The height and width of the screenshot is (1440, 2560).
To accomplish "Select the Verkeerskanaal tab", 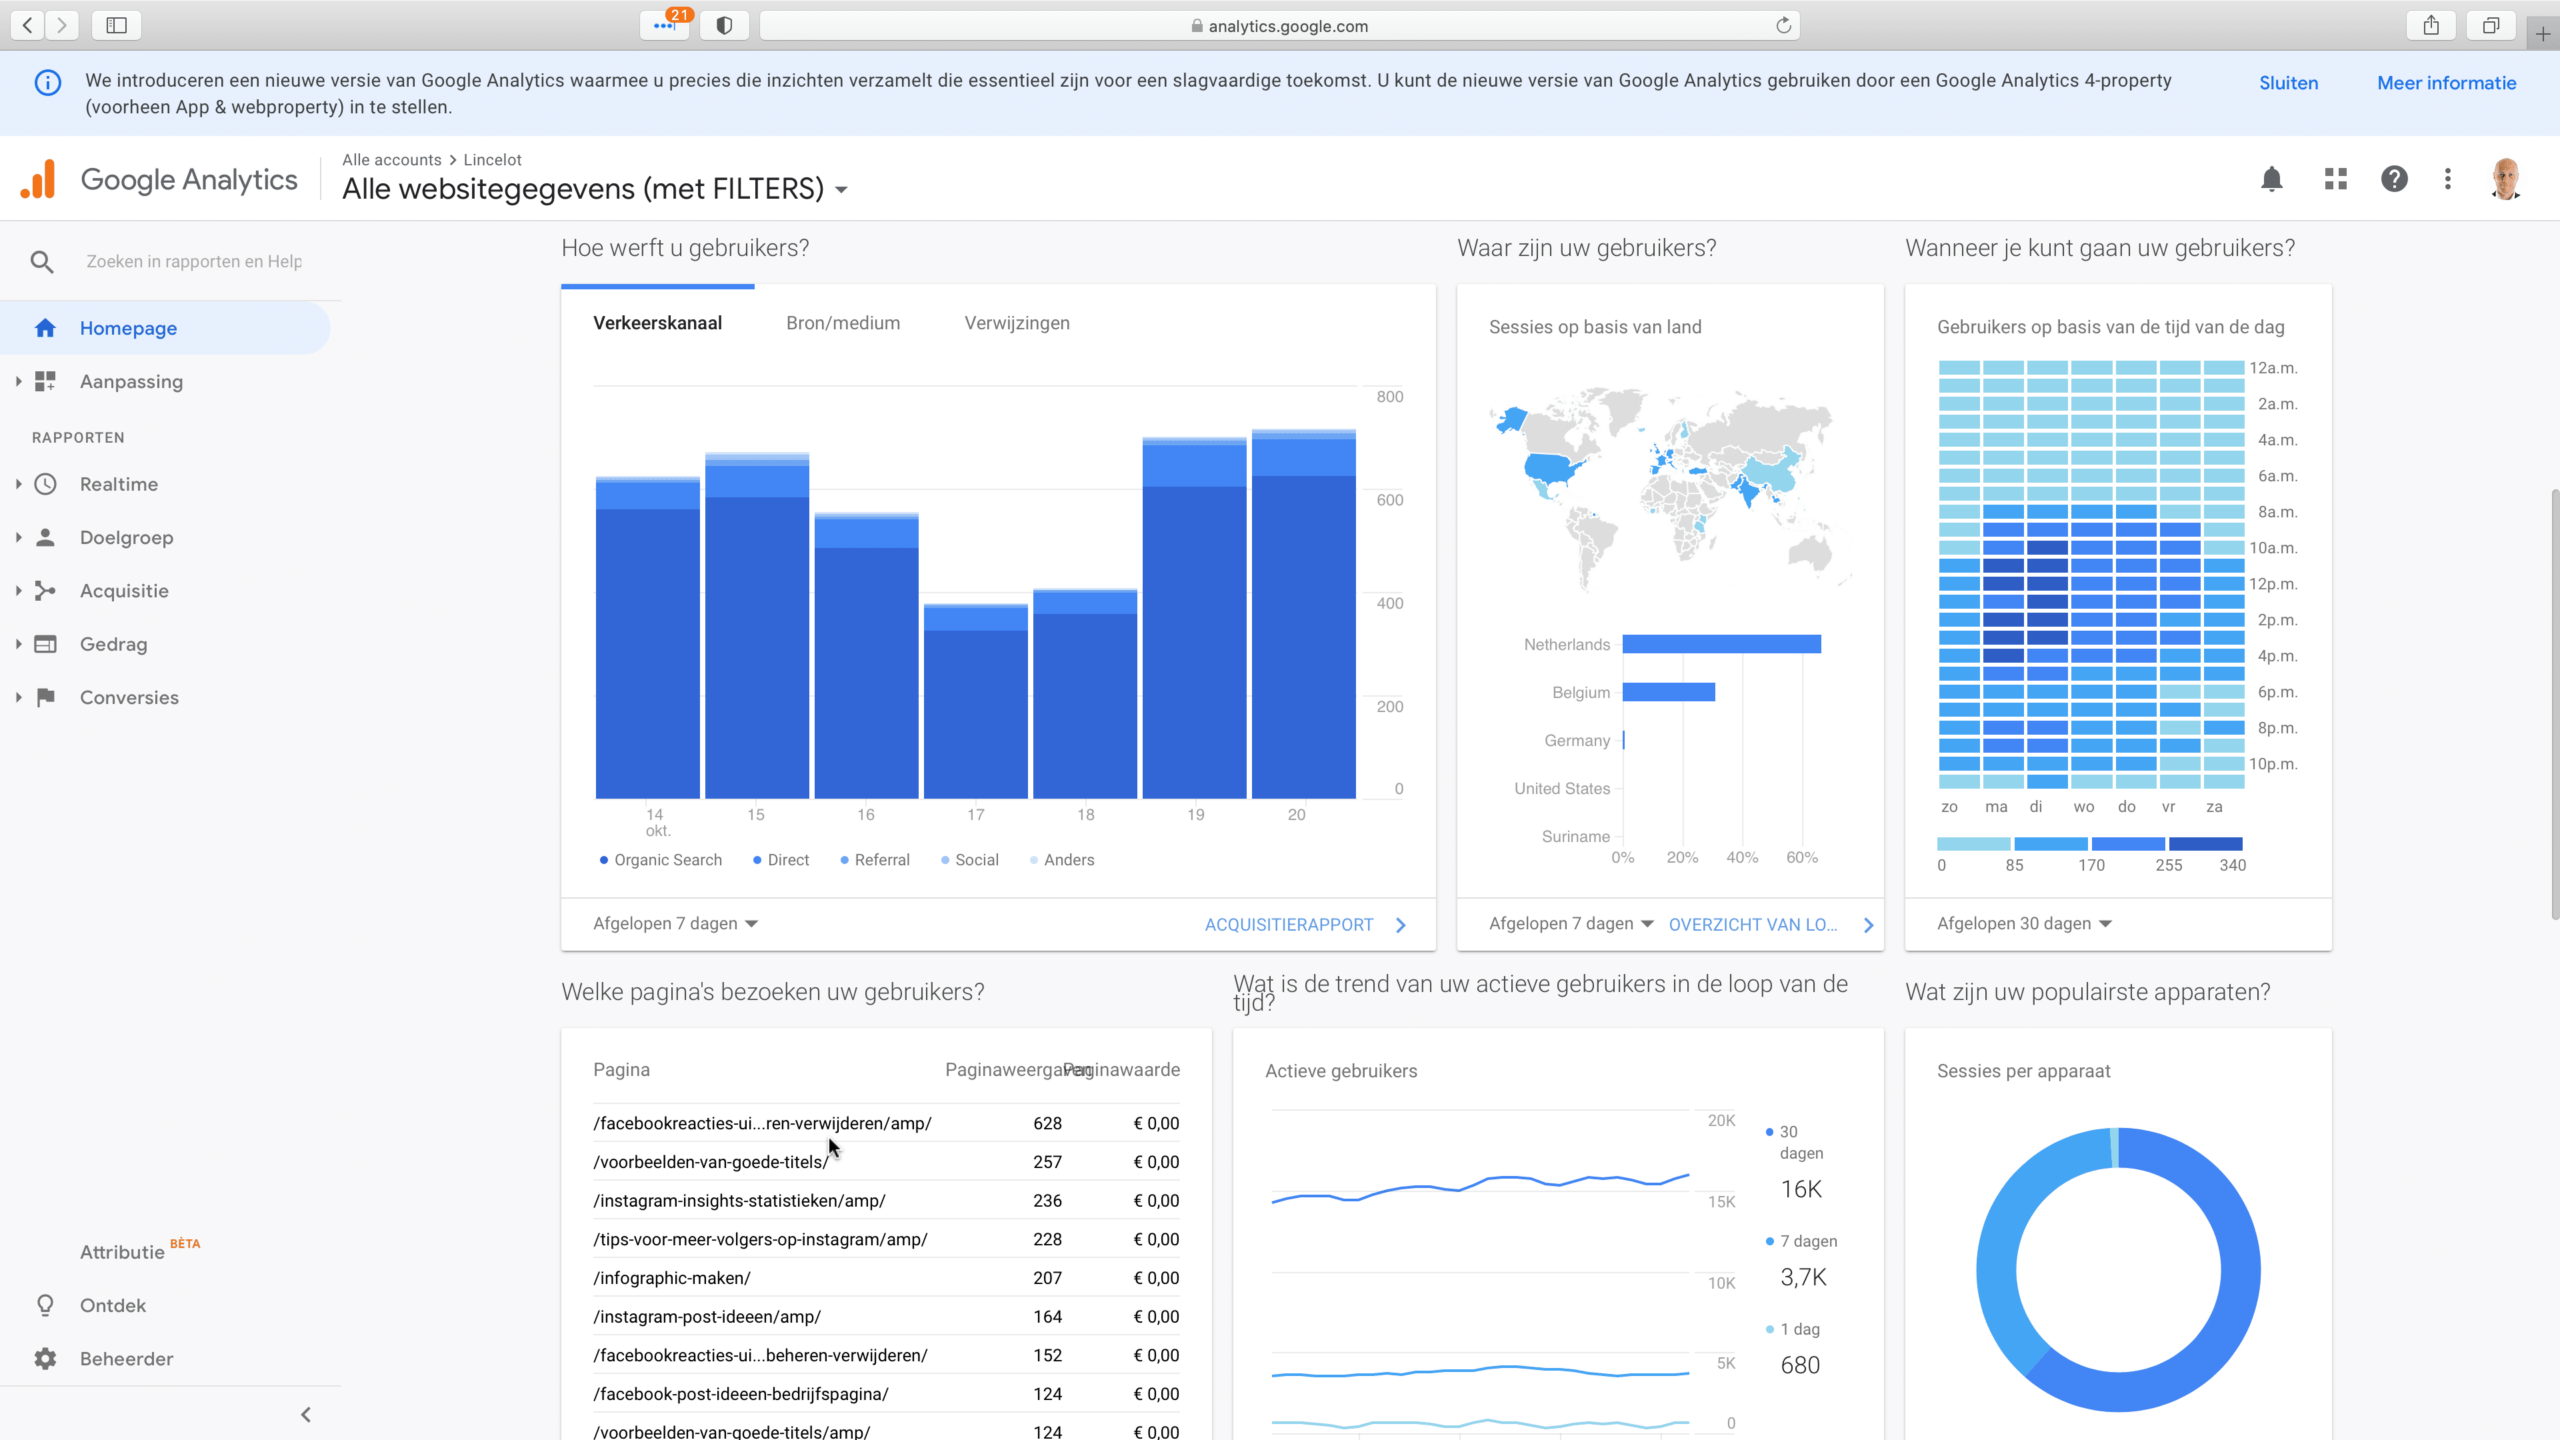I will coord(657,323).
